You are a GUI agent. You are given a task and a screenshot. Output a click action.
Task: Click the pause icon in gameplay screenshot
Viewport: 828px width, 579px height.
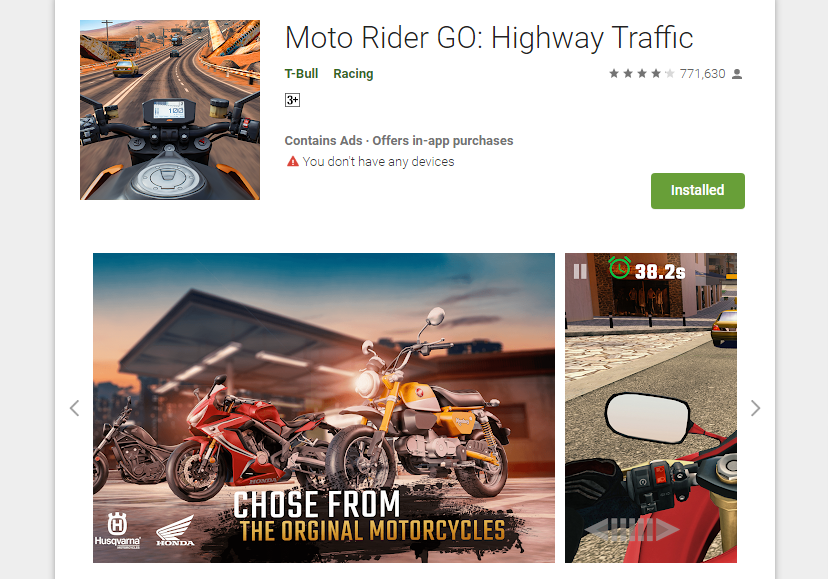580,272
